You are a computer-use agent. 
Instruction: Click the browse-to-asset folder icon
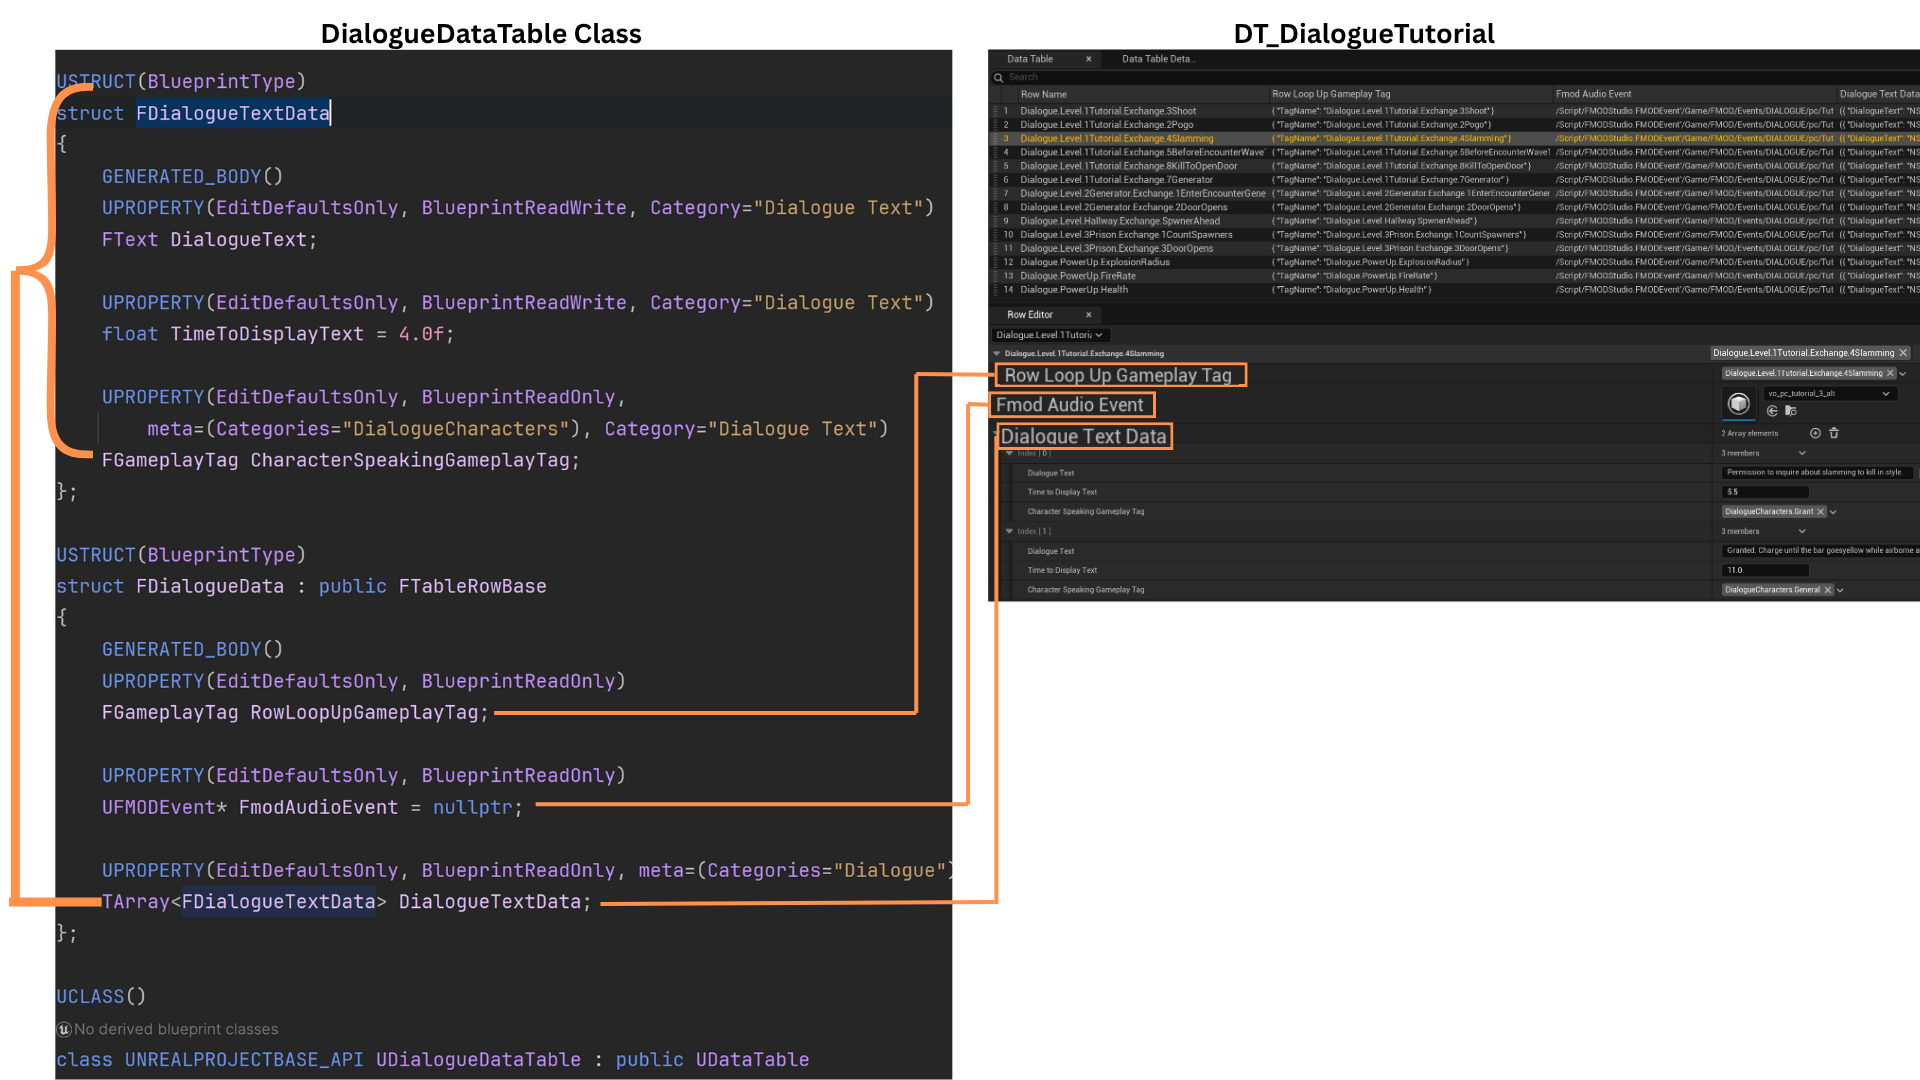coord(1791,411)
